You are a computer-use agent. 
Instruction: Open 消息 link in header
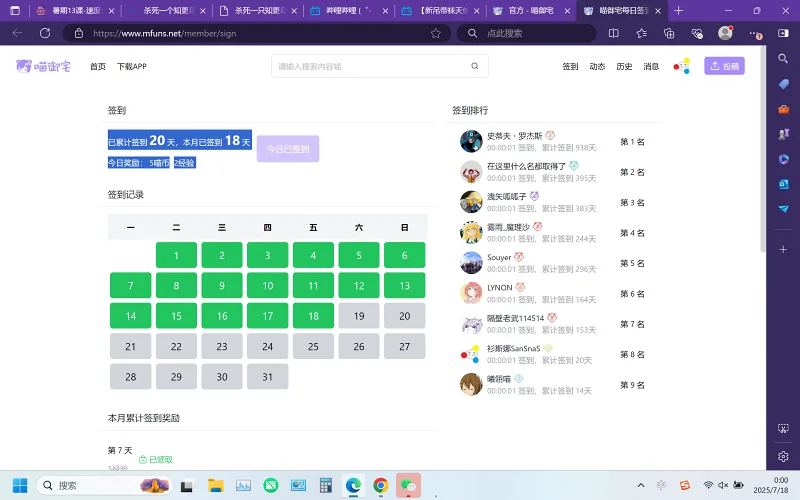pyautogui.click(x=651, y=66)
